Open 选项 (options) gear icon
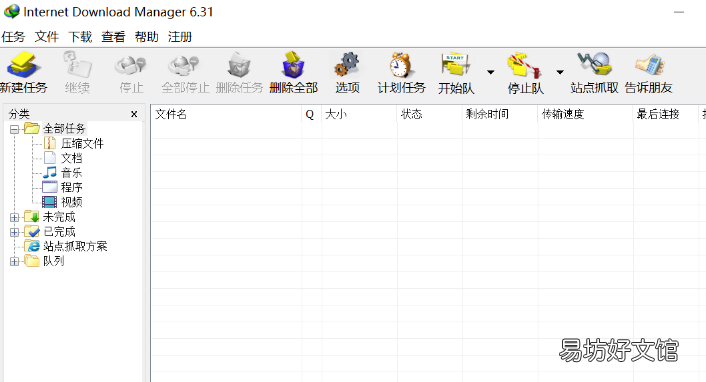Screen dimensions: 706x382 (347, 65)
